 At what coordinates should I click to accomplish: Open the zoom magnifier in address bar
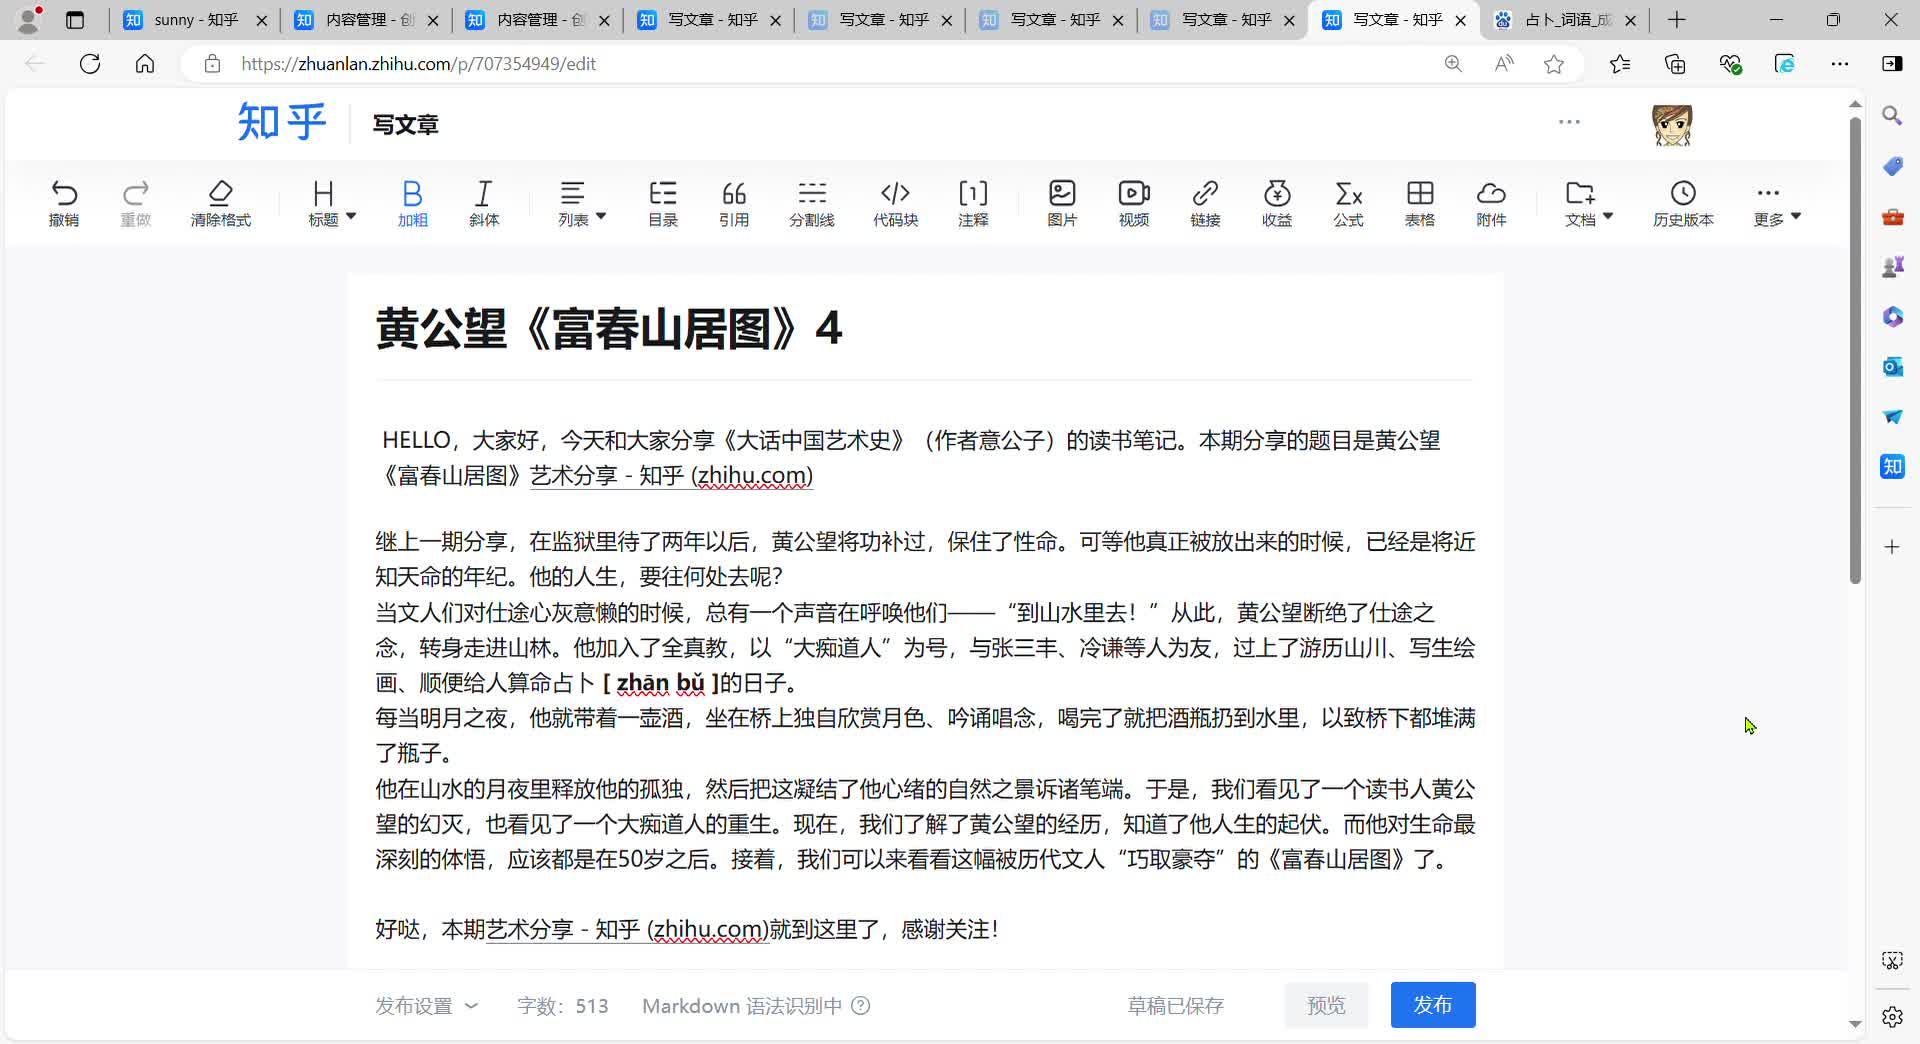coord(1453,64)
